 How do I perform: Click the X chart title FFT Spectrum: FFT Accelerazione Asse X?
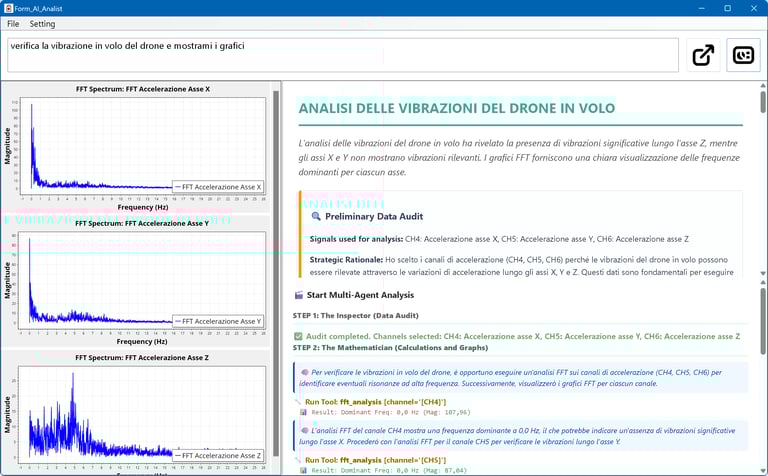pyautogui.click(x=143, y=89)
